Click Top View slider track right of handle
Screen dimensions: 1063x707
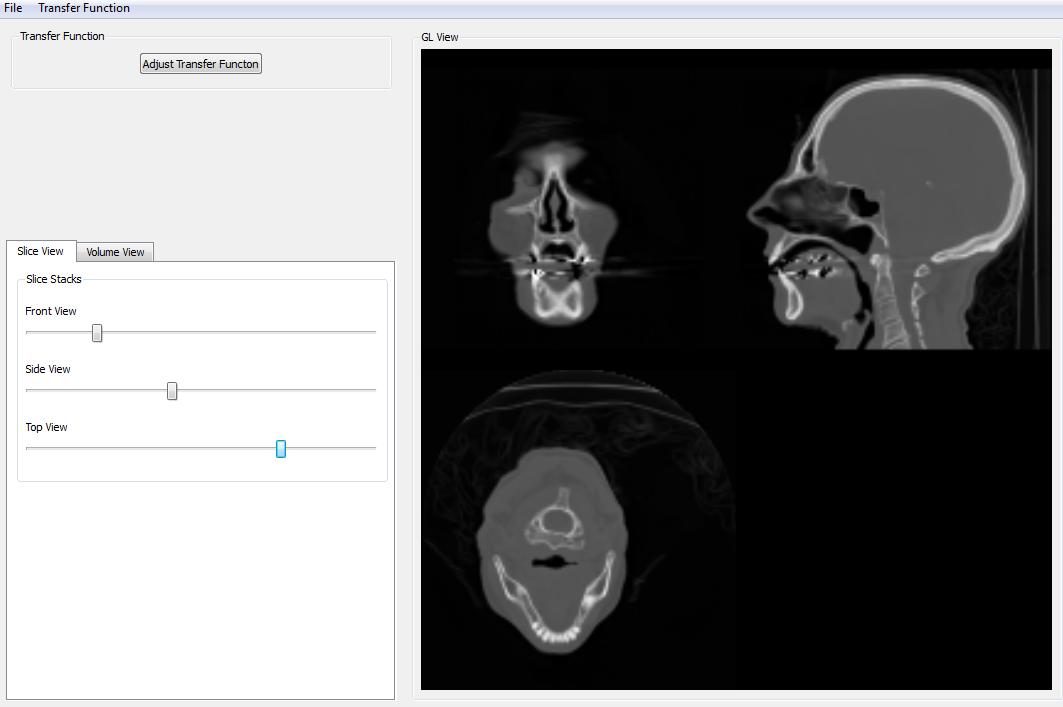pyautogui.click(x=330, y=448)
